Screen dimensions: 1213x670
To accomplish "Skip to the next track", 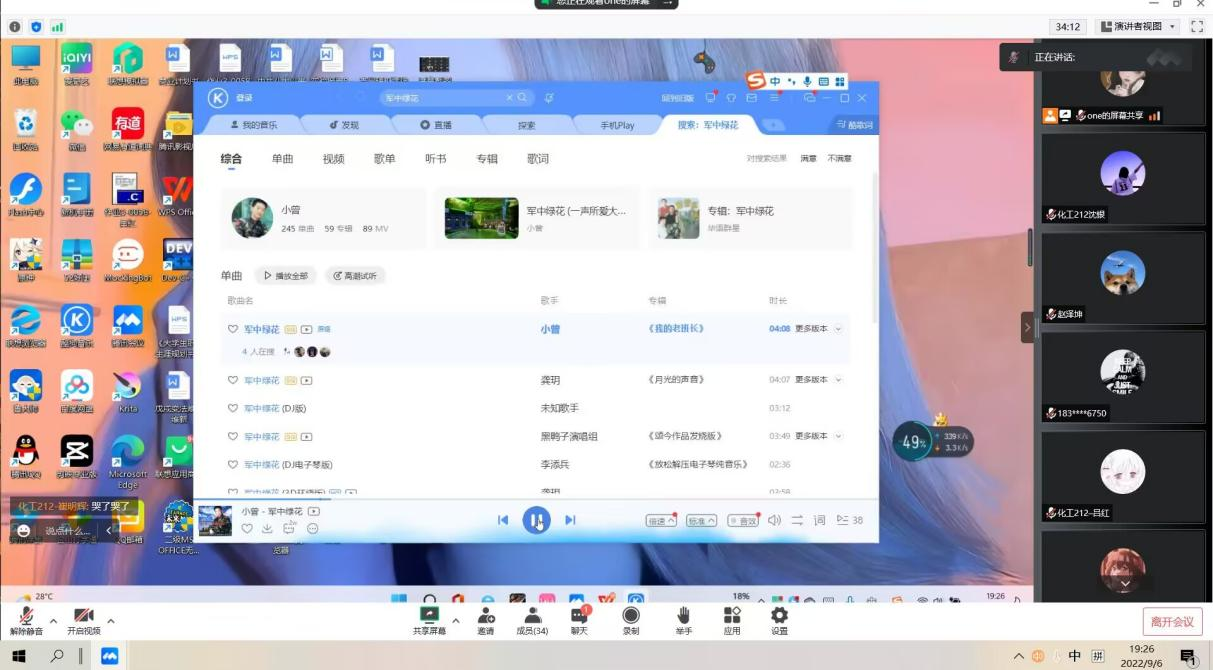I will tap(570, 520).
